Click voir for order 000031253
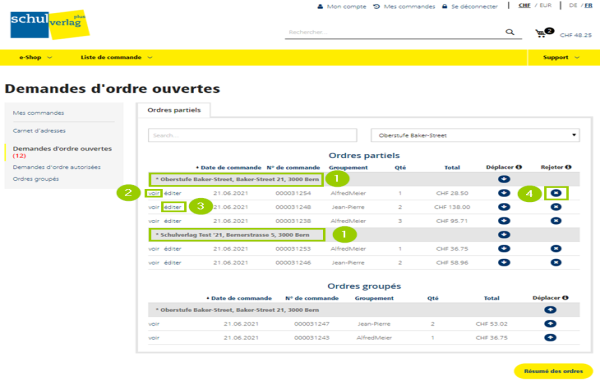The image size is (600, 382). pyautogui.click(x=154, y=249)
